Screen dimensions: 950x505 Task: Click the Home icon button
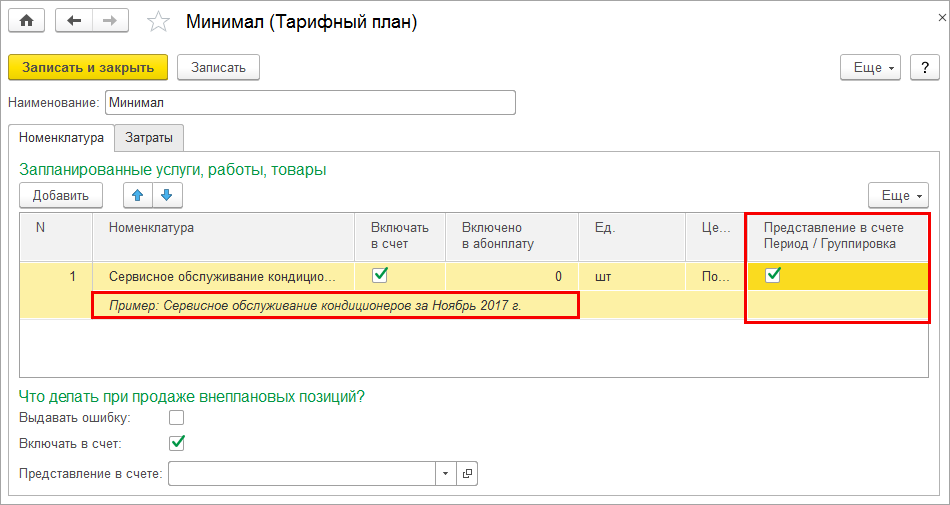[x=27, y=20]
